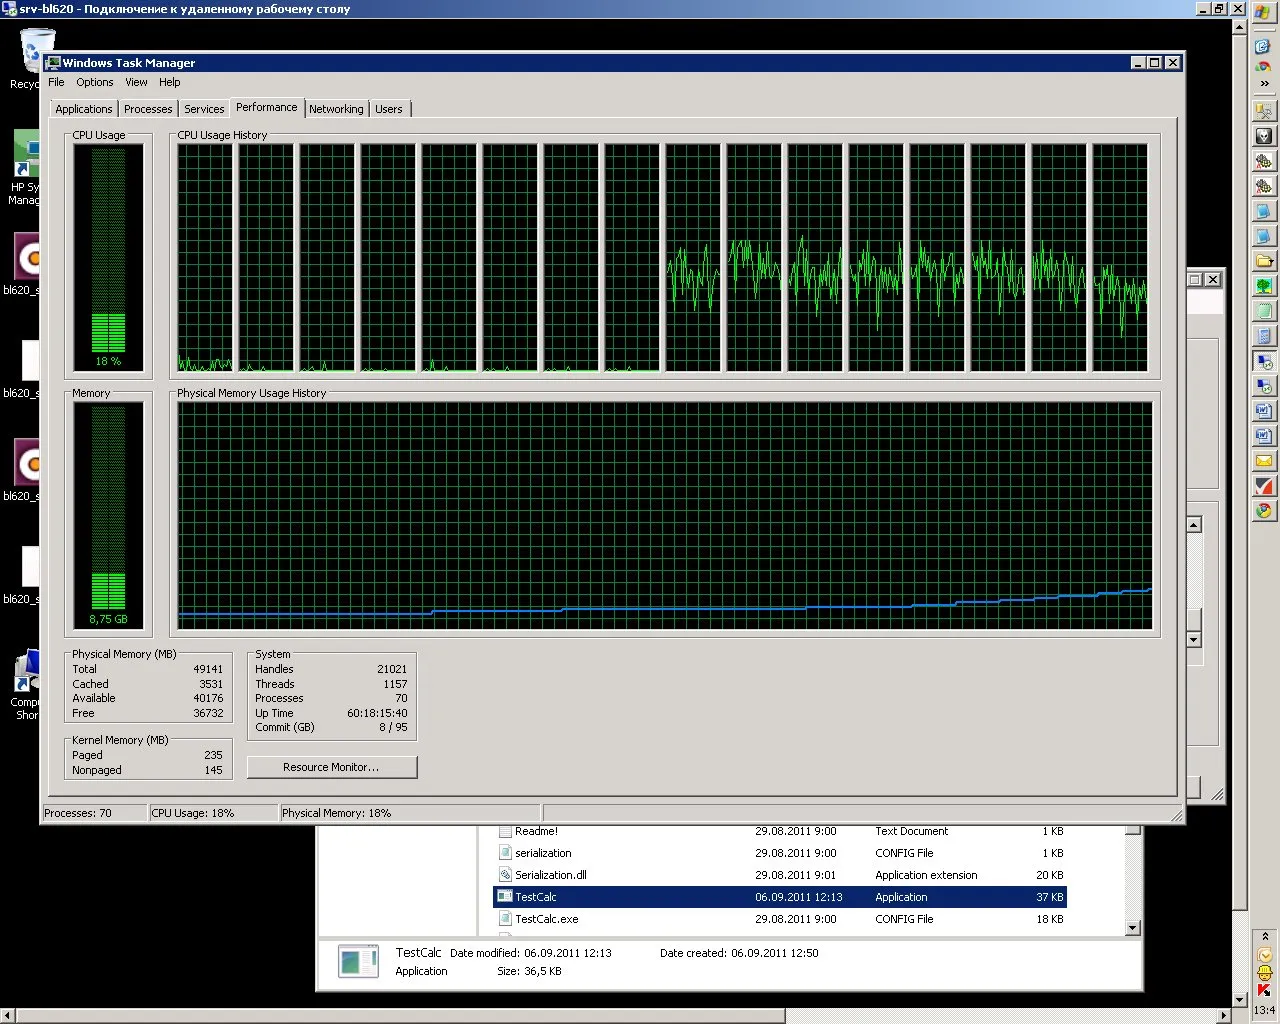
Task: Click the TestCalc thumbnail in the Explorer details pane
Action: [x=359, y=961]
